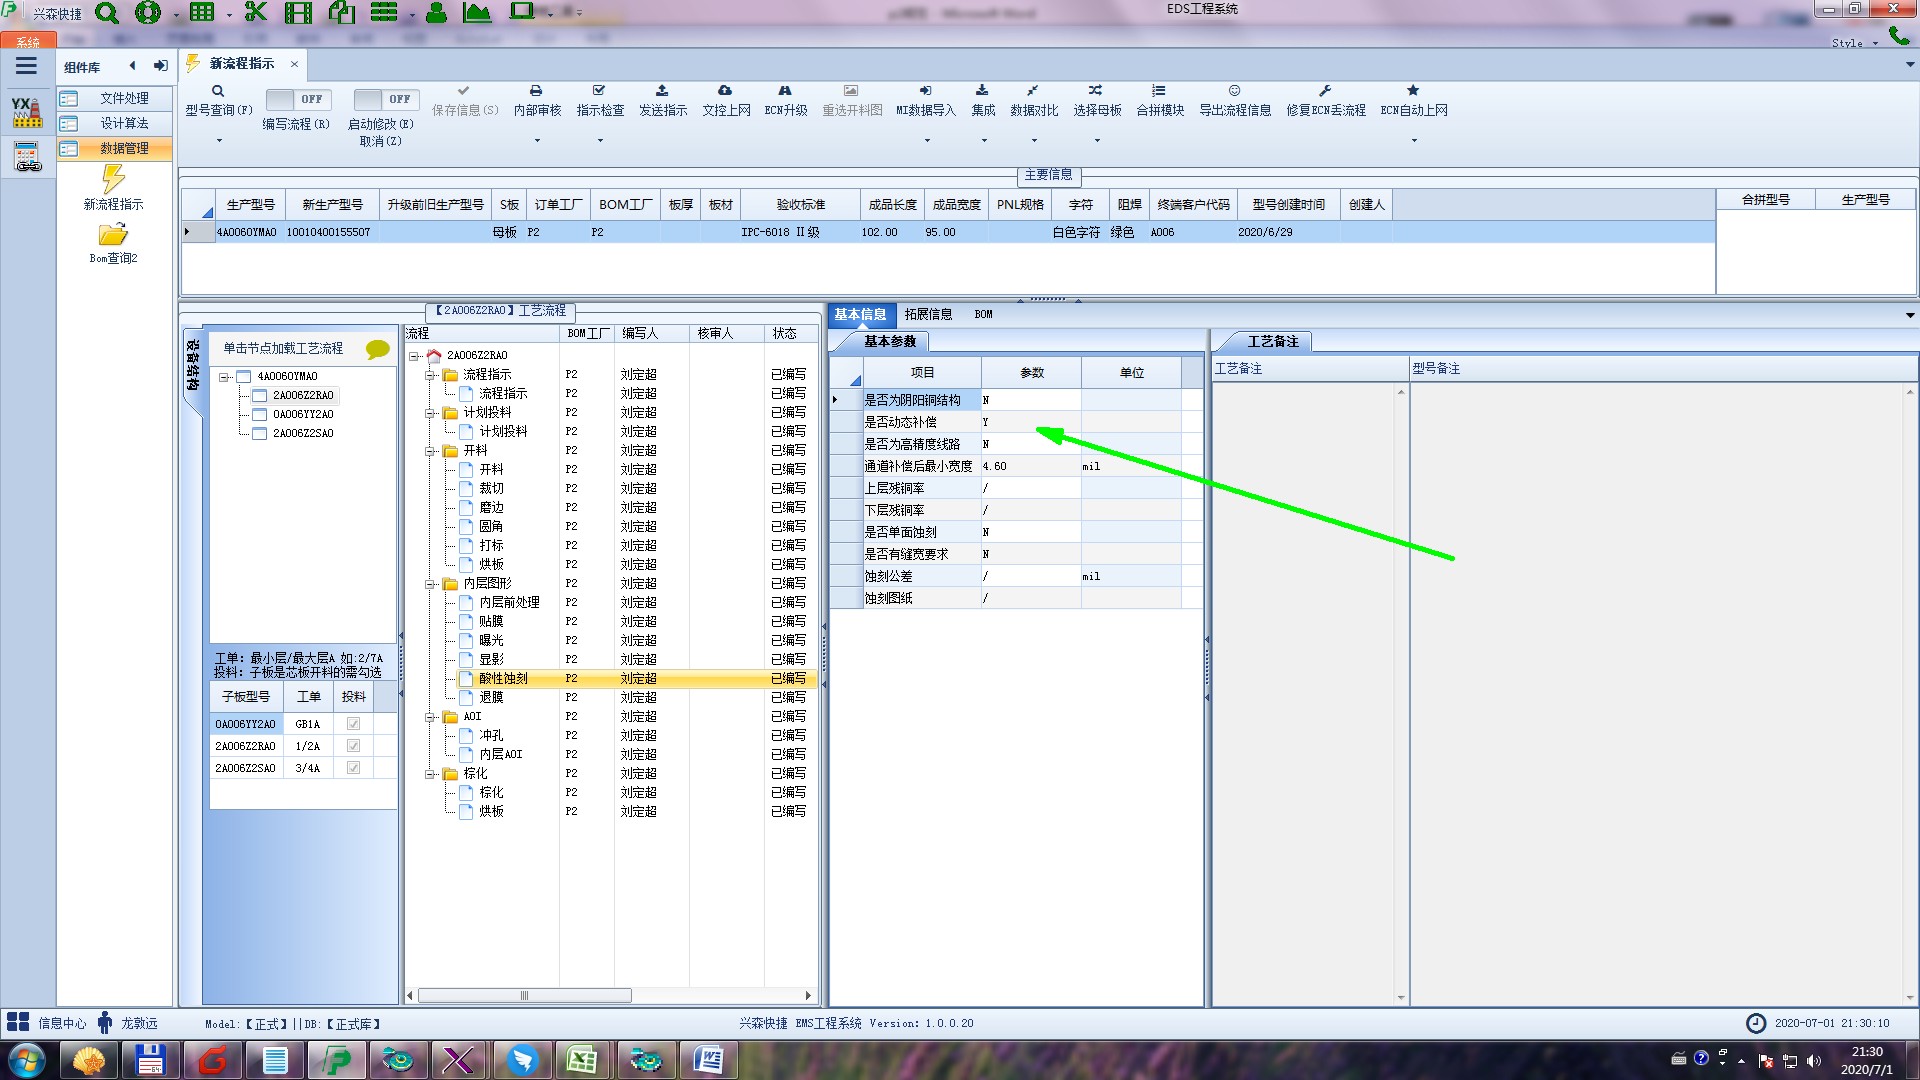Select the 退膜 process node
The height and width of the screenshot is (1080, 1920).
tap(491, 697)
